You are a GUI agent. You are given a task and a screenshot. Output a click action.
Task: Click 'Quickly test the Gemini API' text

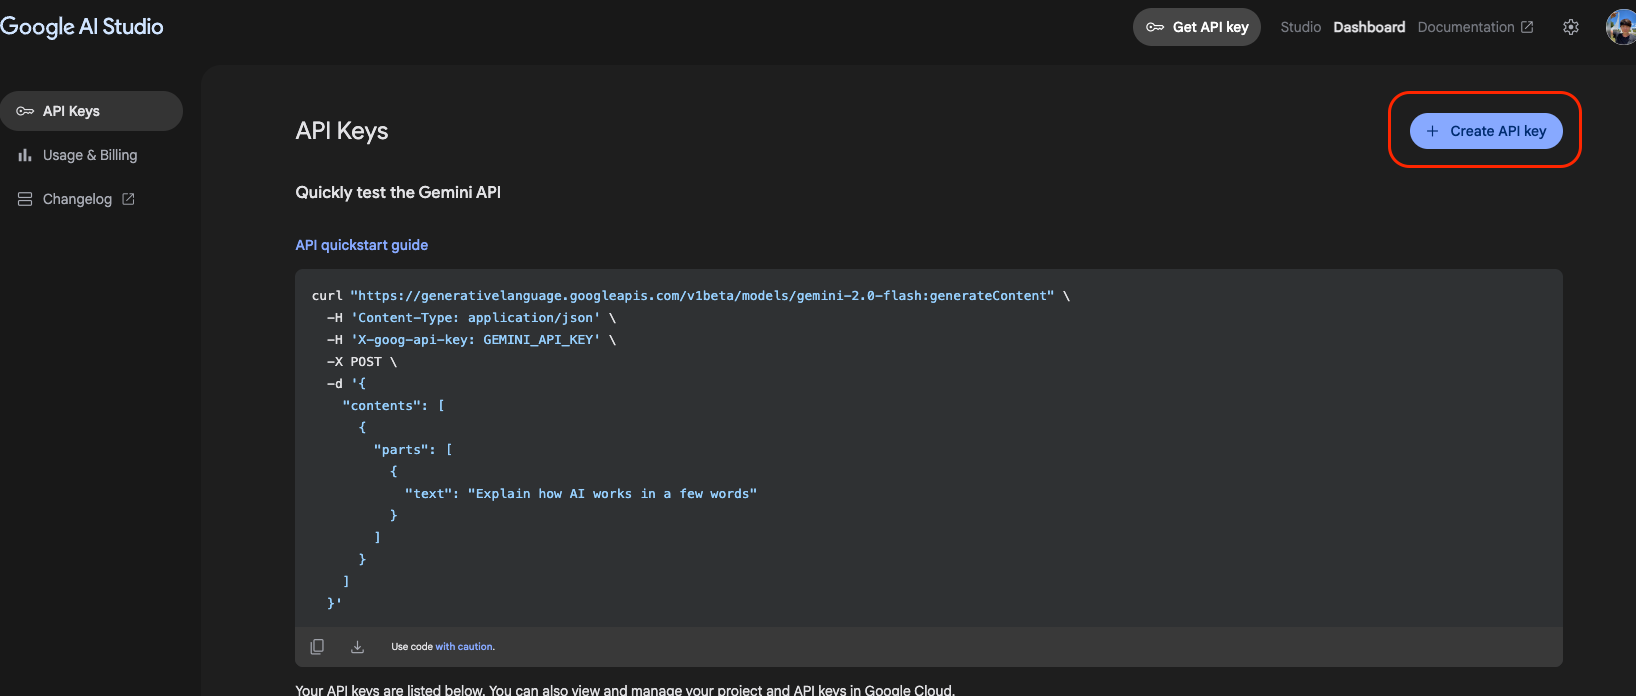click(x=398, y=192)
